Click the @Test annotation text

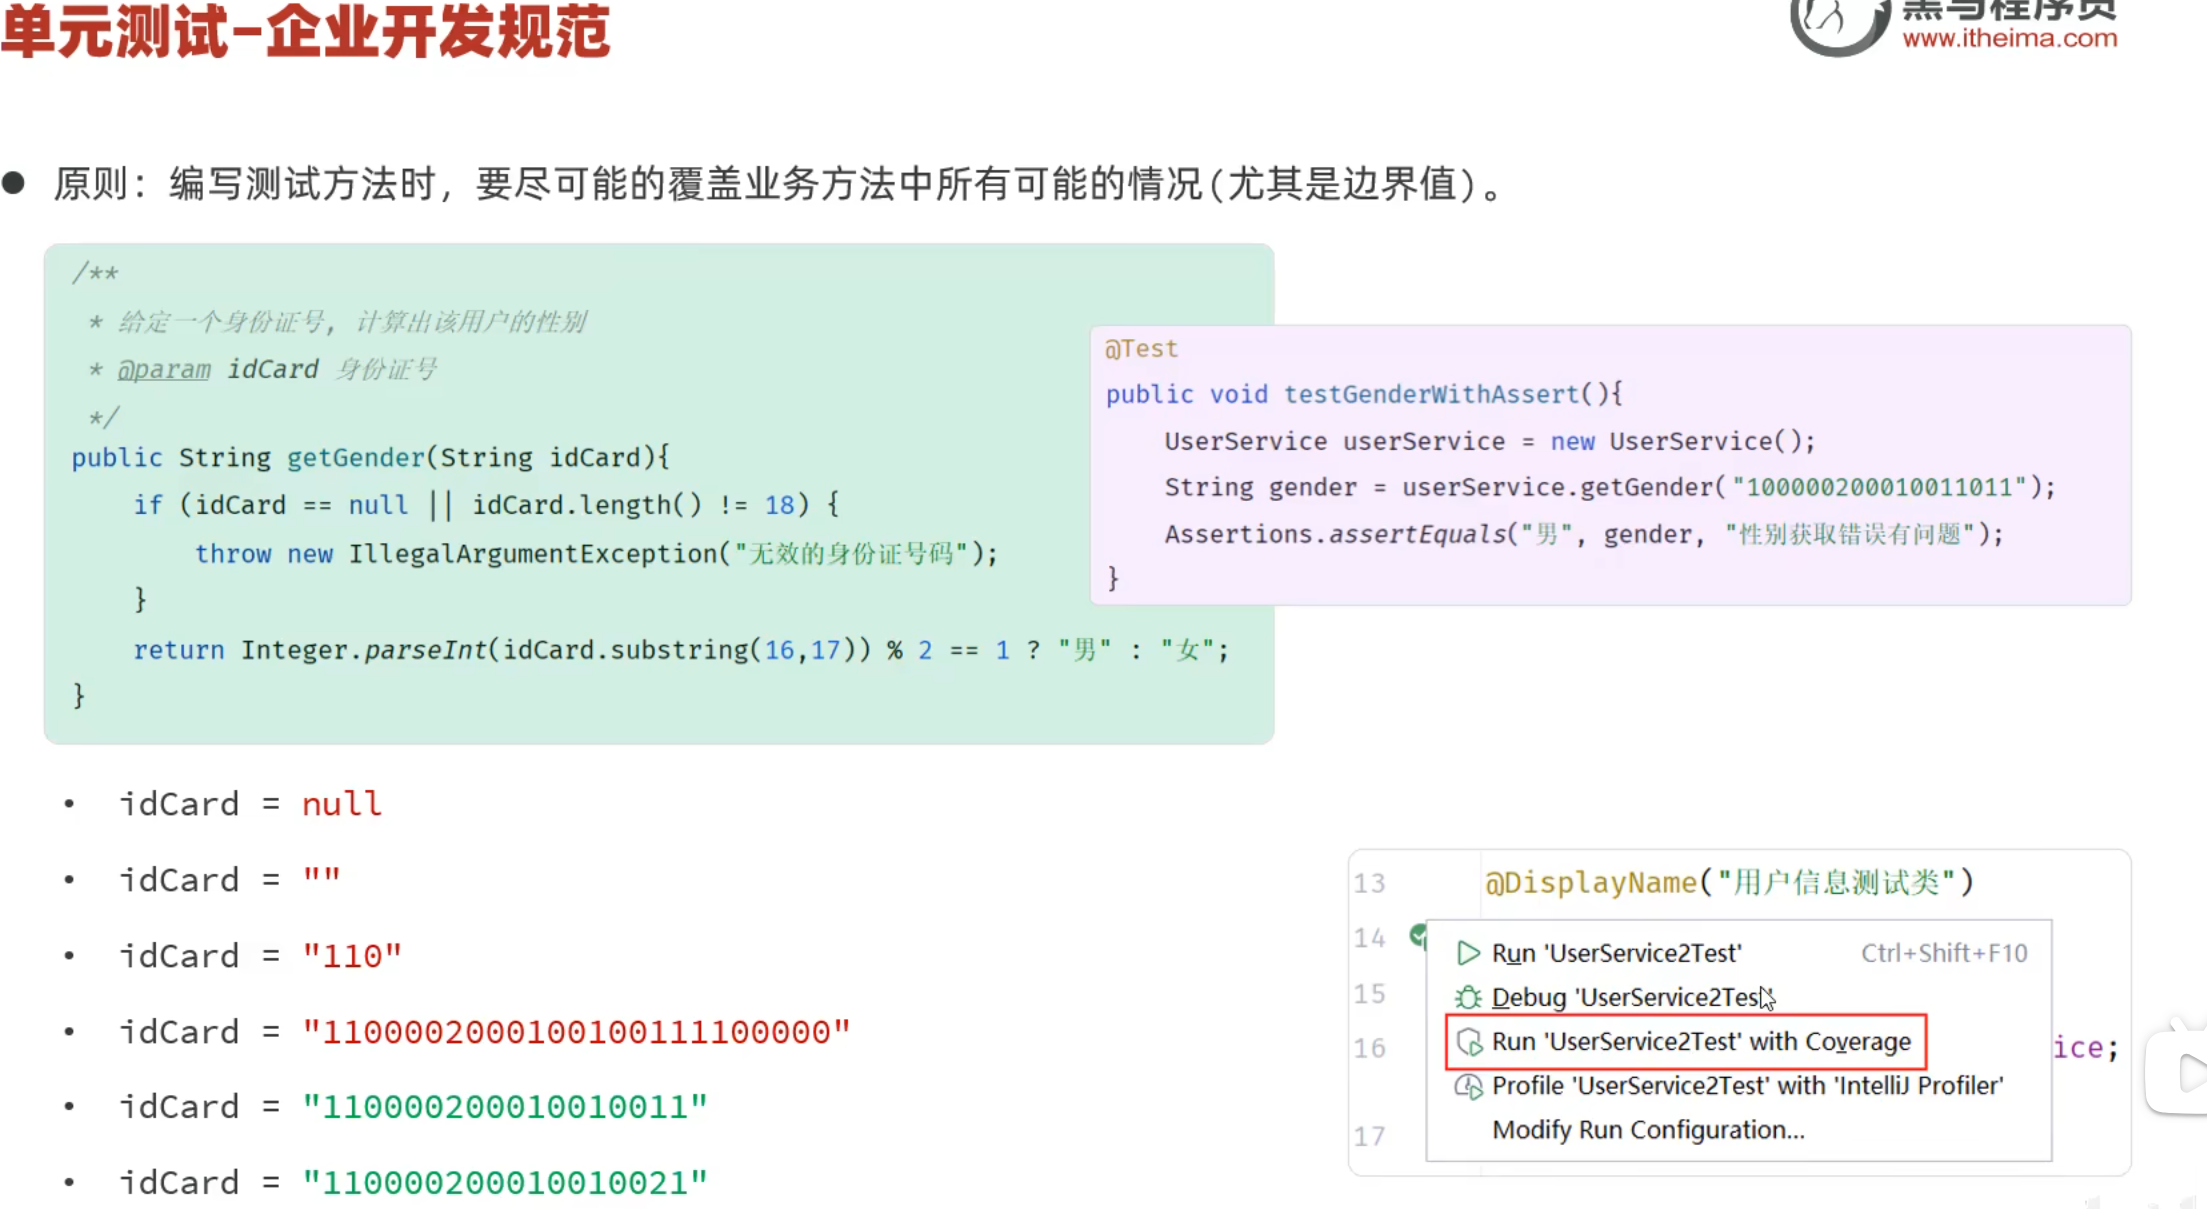(x=1141, y=349)
